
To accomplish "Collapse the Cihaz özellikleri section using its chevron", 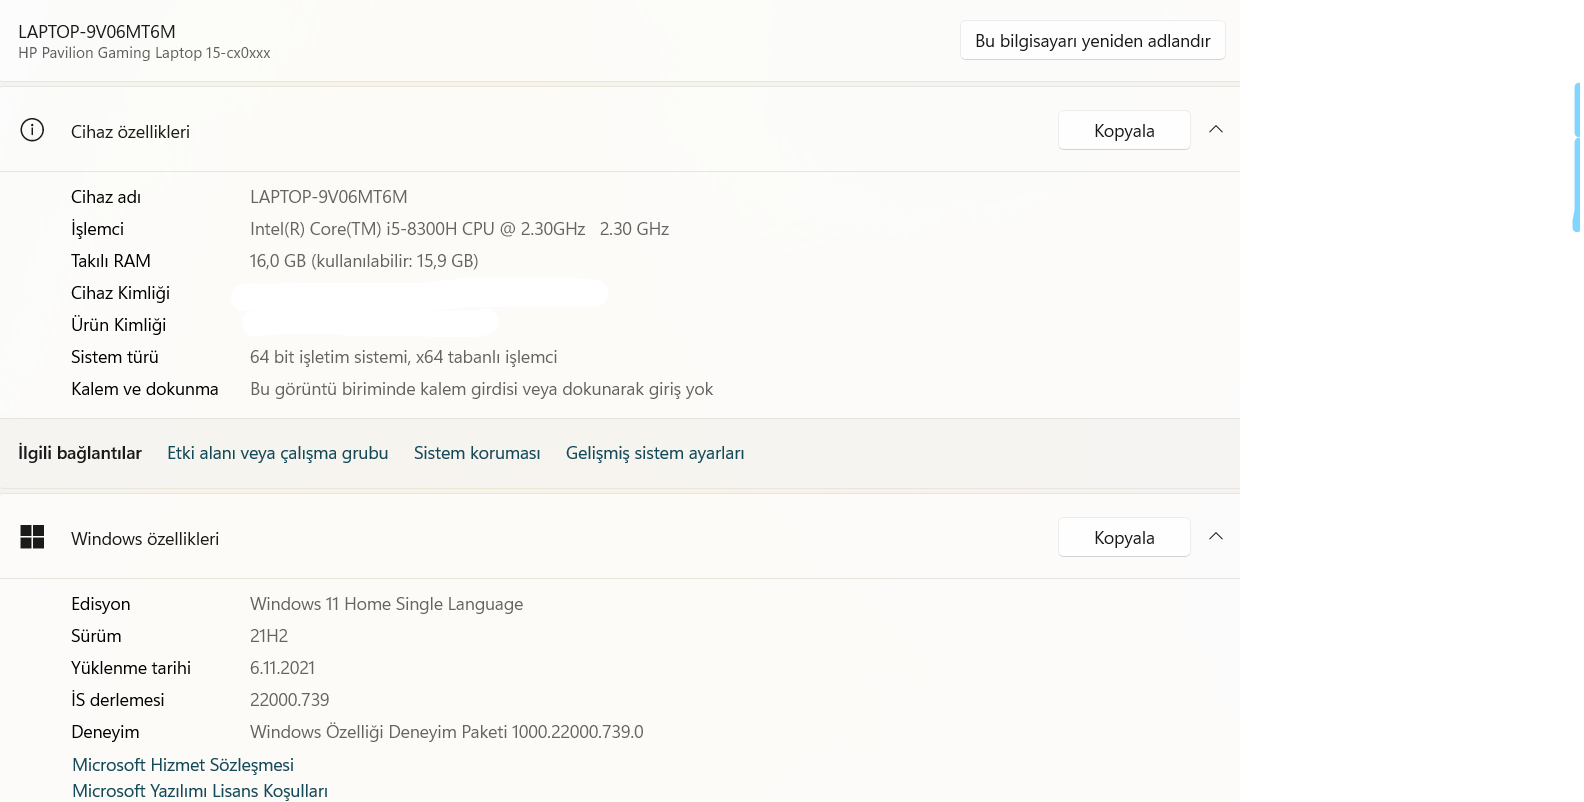I will pos(1216,130).
